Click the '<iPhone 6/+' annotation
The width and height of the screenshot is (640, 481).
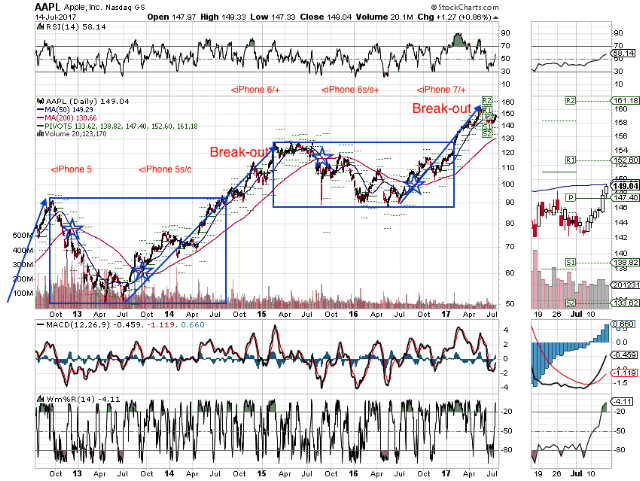click(x=255, y=90)
